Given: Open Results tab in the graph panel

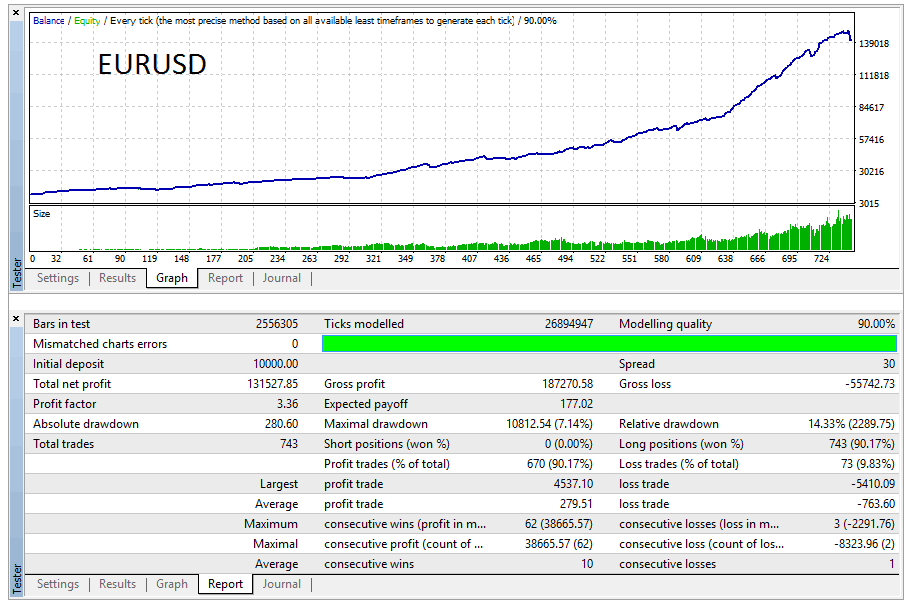Looking at the screenshot, I should tap(117, 278).
